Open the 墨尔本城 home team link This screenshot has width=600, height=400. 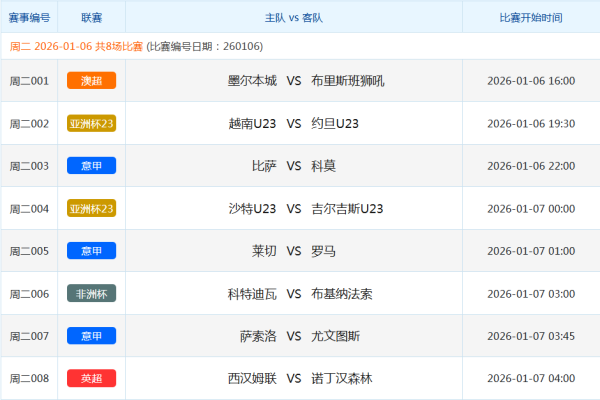252,81
